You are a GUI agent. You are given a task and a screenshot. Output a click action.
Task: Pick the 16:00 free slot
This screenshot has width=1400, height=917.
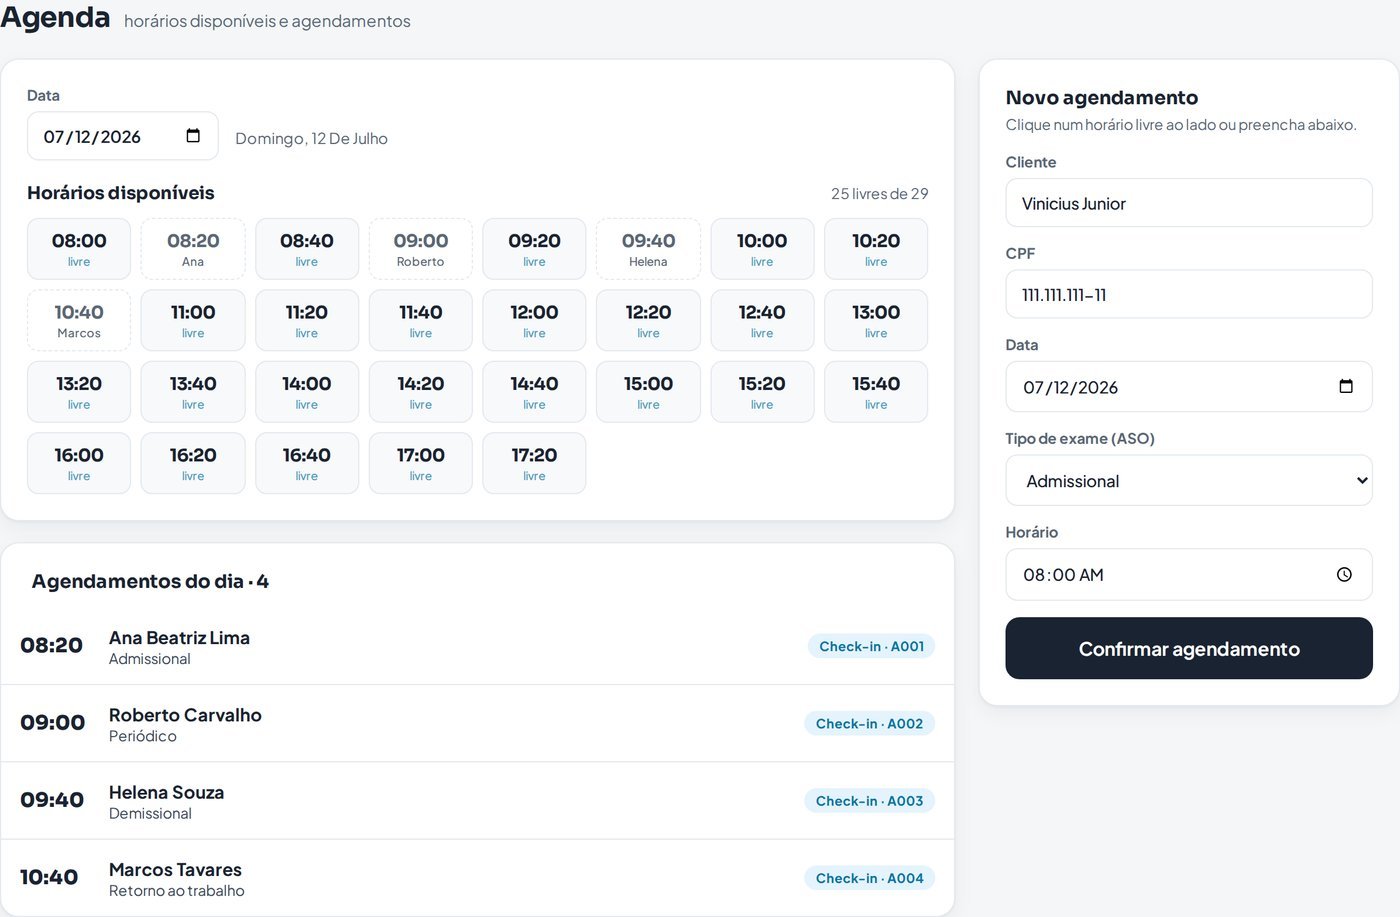point(79,463)
